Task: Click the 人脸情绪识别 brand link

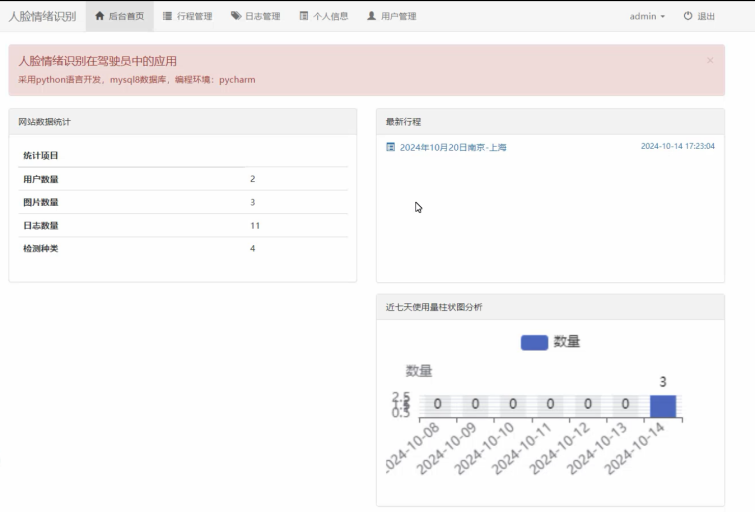Action: (42, 16)
